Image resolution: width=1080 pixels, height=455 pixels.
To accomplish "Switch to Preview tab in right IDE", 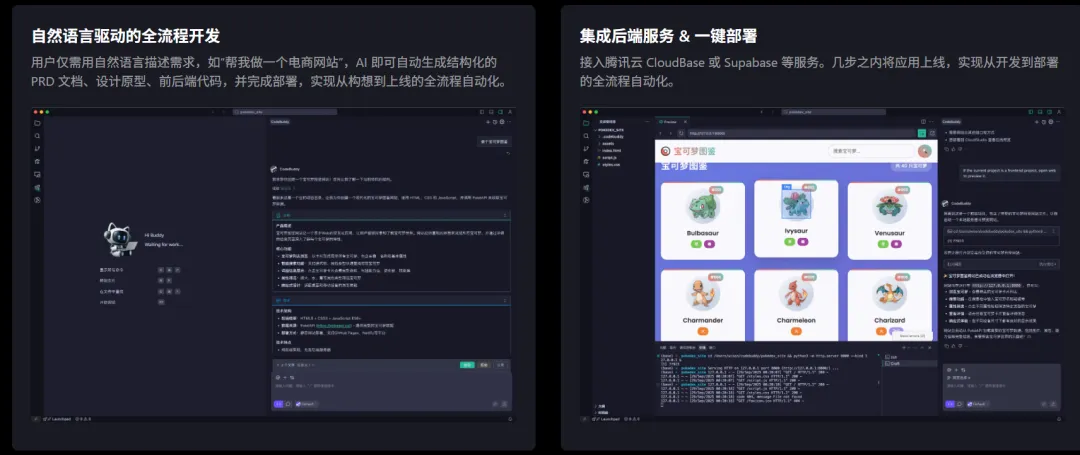I will point(670,122).
